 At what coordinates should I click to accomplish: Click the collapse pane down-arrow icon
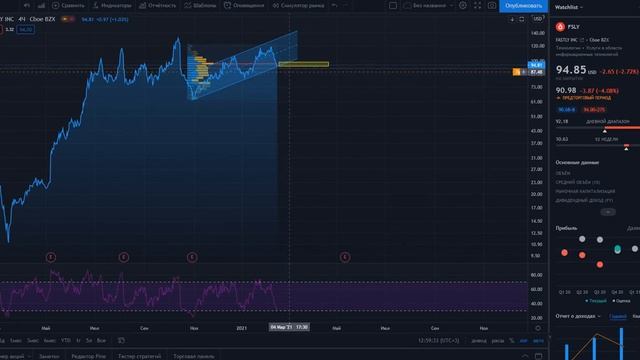[x=512, y=19]
